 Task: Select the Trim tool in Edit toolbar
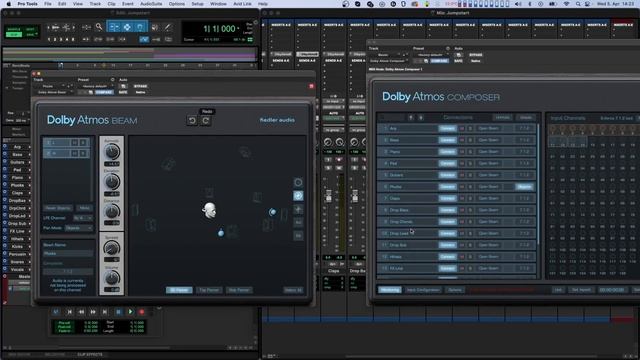coord(114,27)
